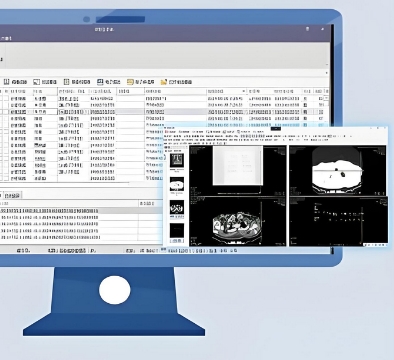The image size is (394, 360).
Task: Select the first series thumbnail in viewer sidebar
Action: 177,160
